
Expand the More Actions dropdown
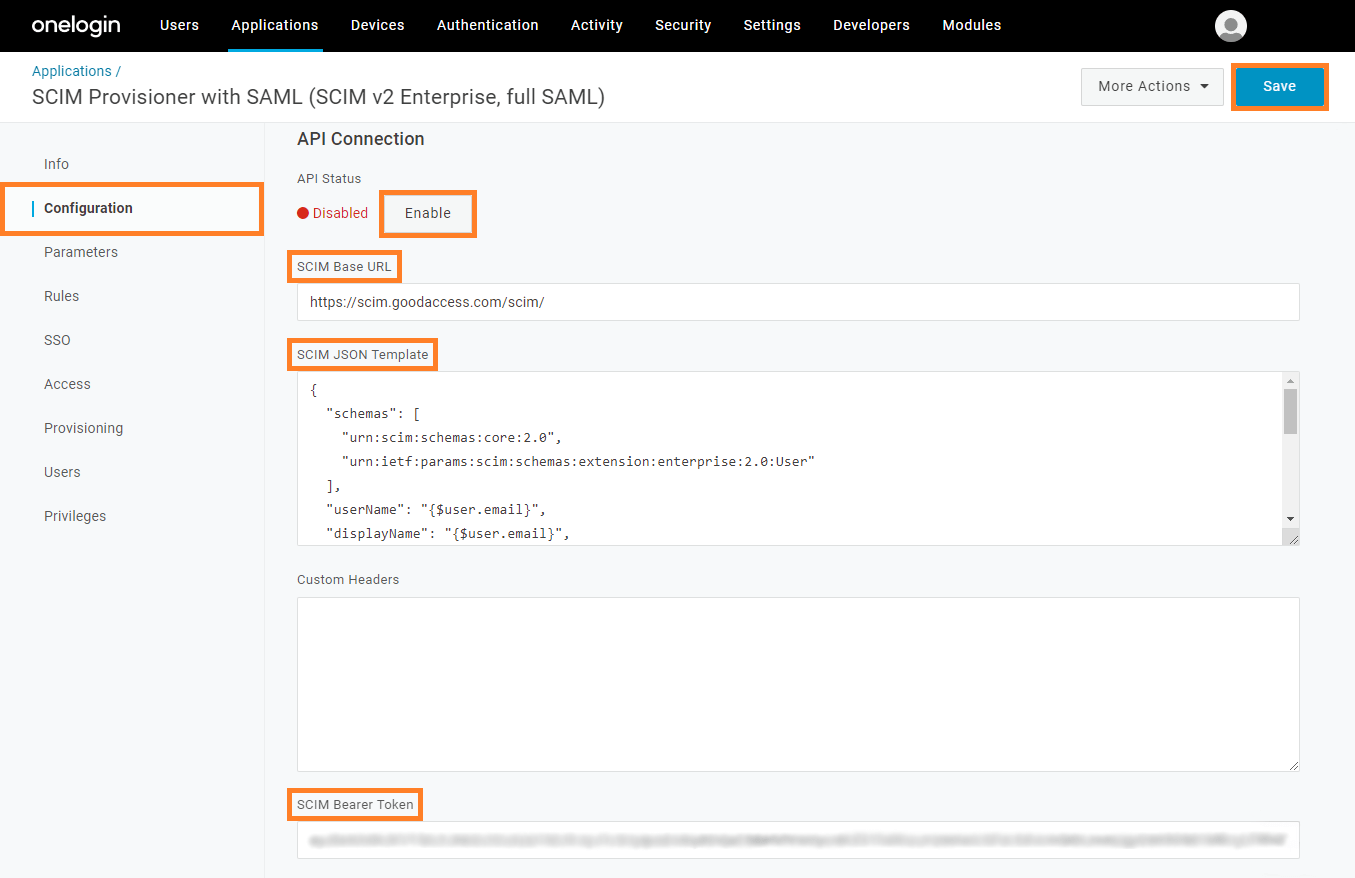point(1153,86)
